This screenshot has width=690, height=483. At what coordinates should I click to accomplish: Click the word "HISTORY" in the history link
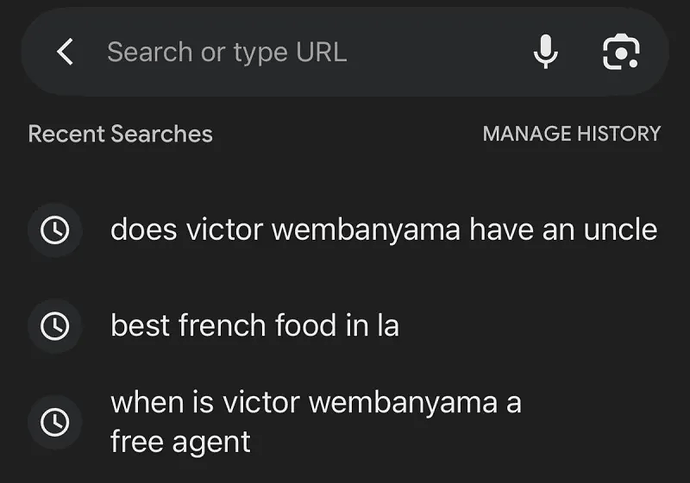point(617,134)
